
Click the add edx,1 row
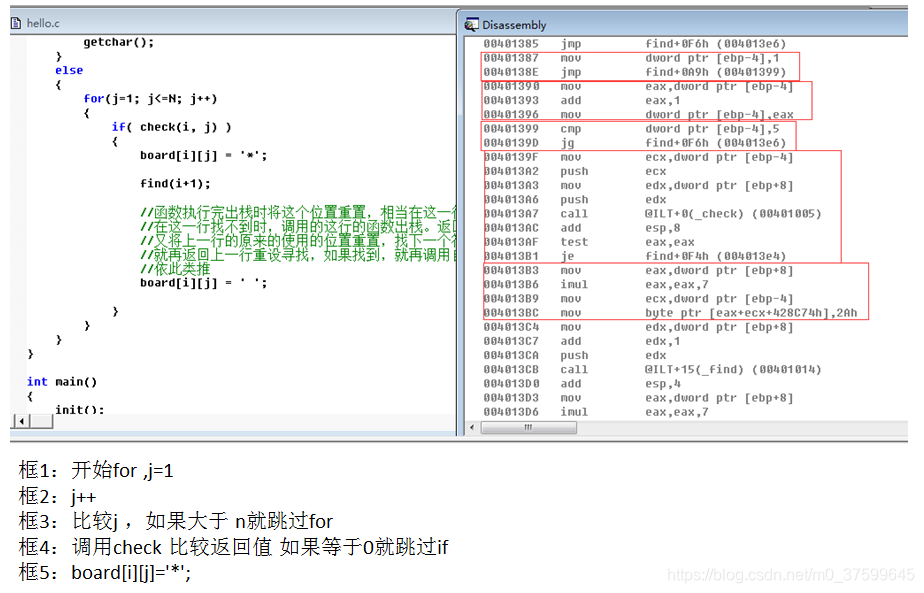[x=582, y=341]
